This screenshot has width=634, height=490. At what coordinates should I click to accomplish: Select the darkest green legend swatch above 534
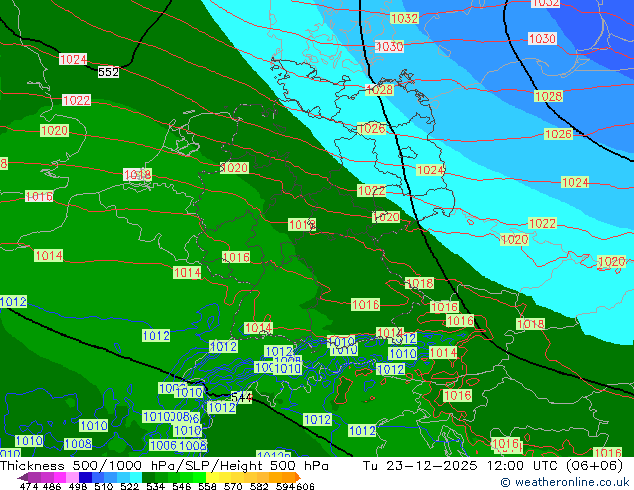[x=148, y=477]
